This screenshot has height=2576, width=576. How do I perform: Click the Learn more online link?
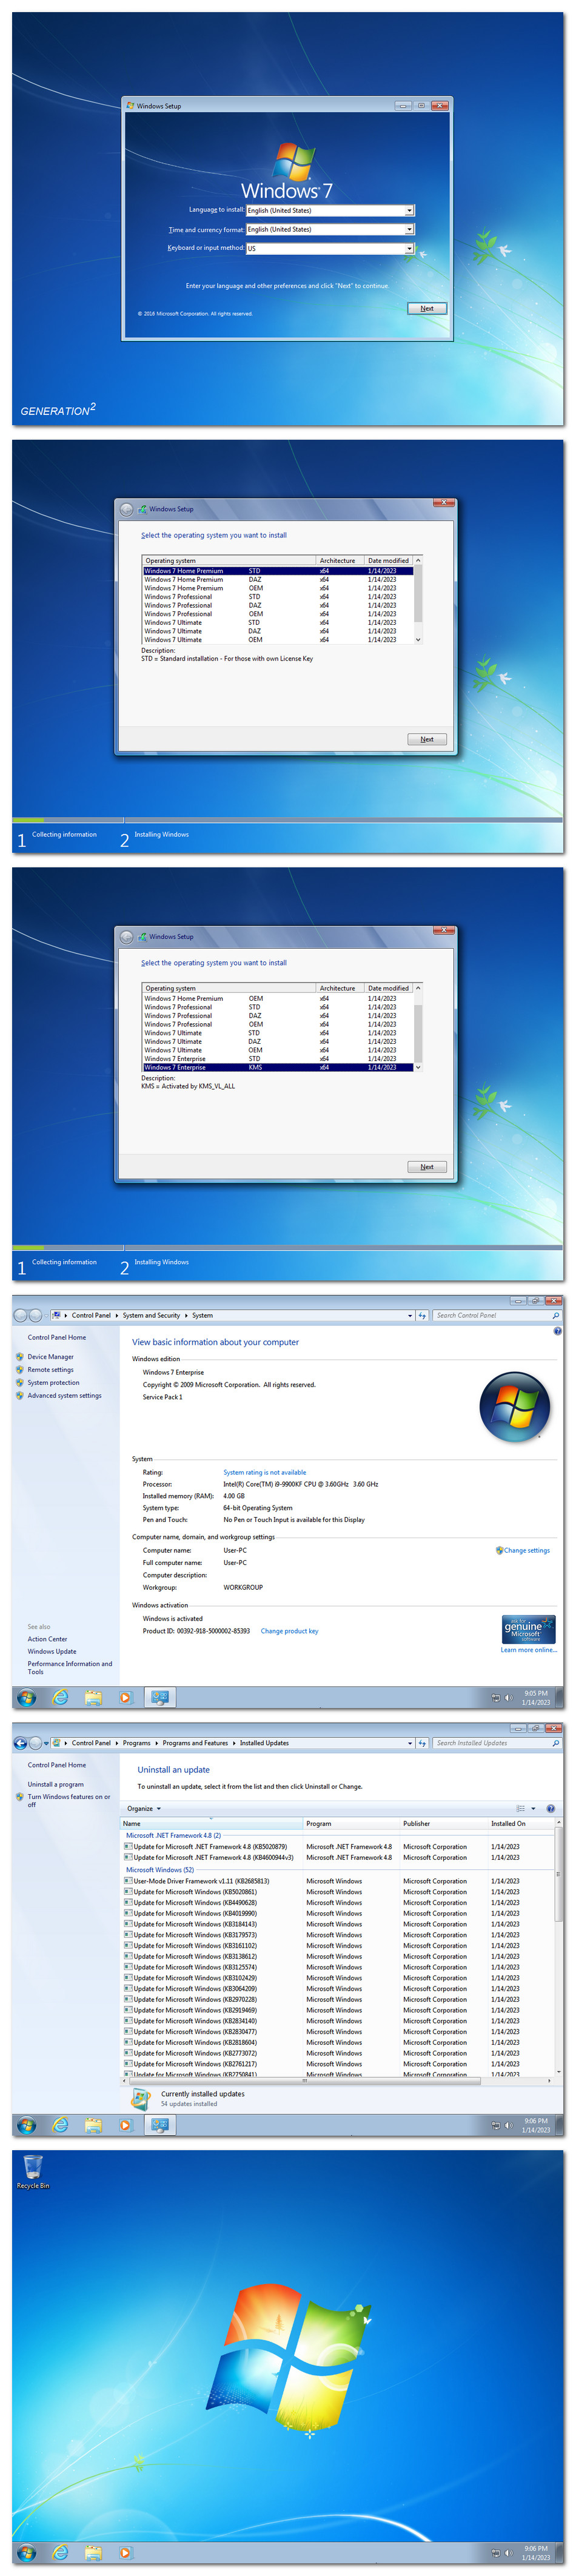coord(529,1650)
